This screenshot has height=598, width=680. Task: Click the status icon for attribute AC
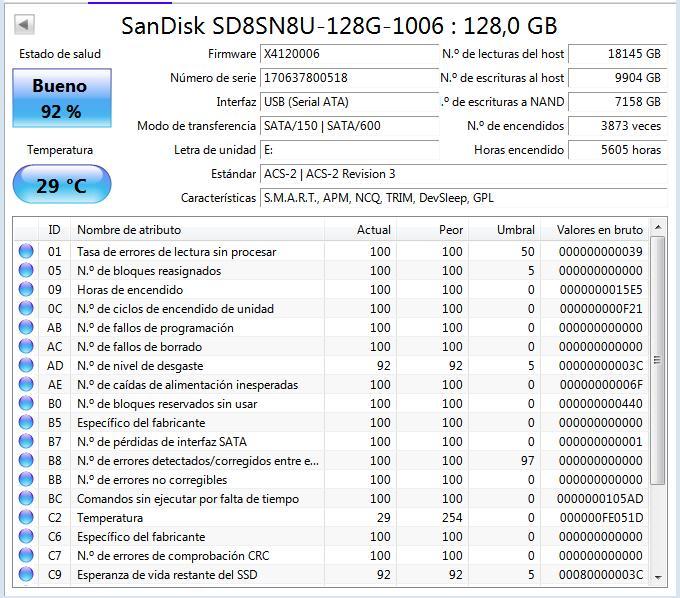pos(26,346)
